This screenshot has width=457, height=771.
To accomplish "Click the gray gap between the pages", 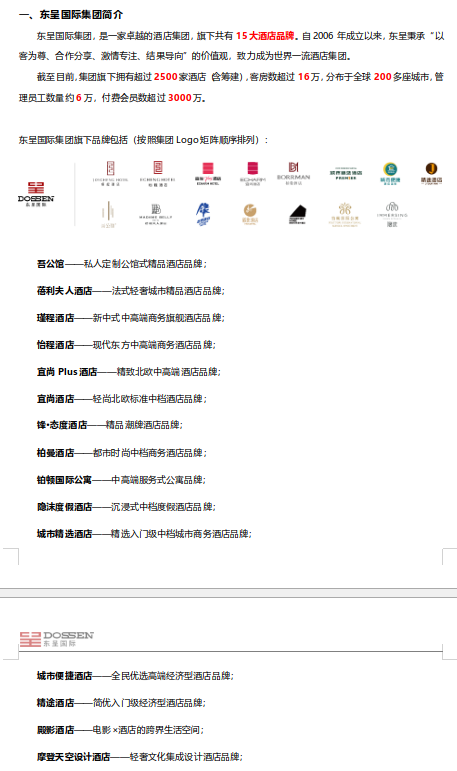I will point(228,593).
